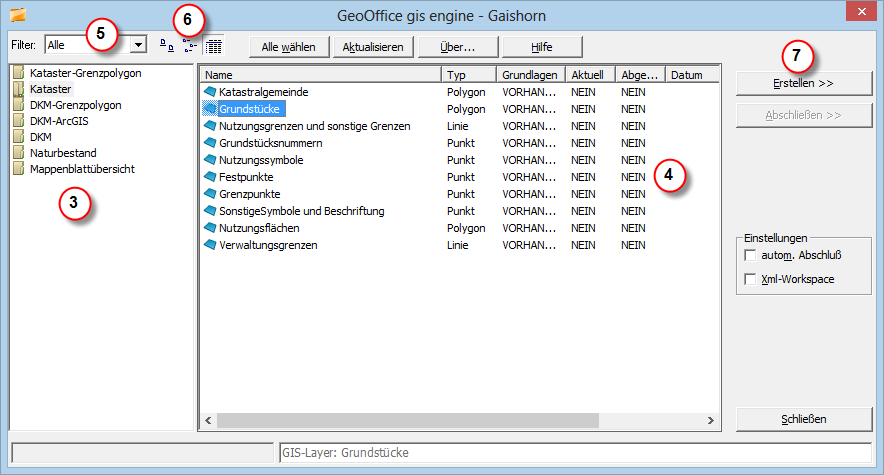The width and height of the screenshot is (884, 475).
Task: Select the Kataster-Grenzpolygon tree item
Action: coord(86,73)
